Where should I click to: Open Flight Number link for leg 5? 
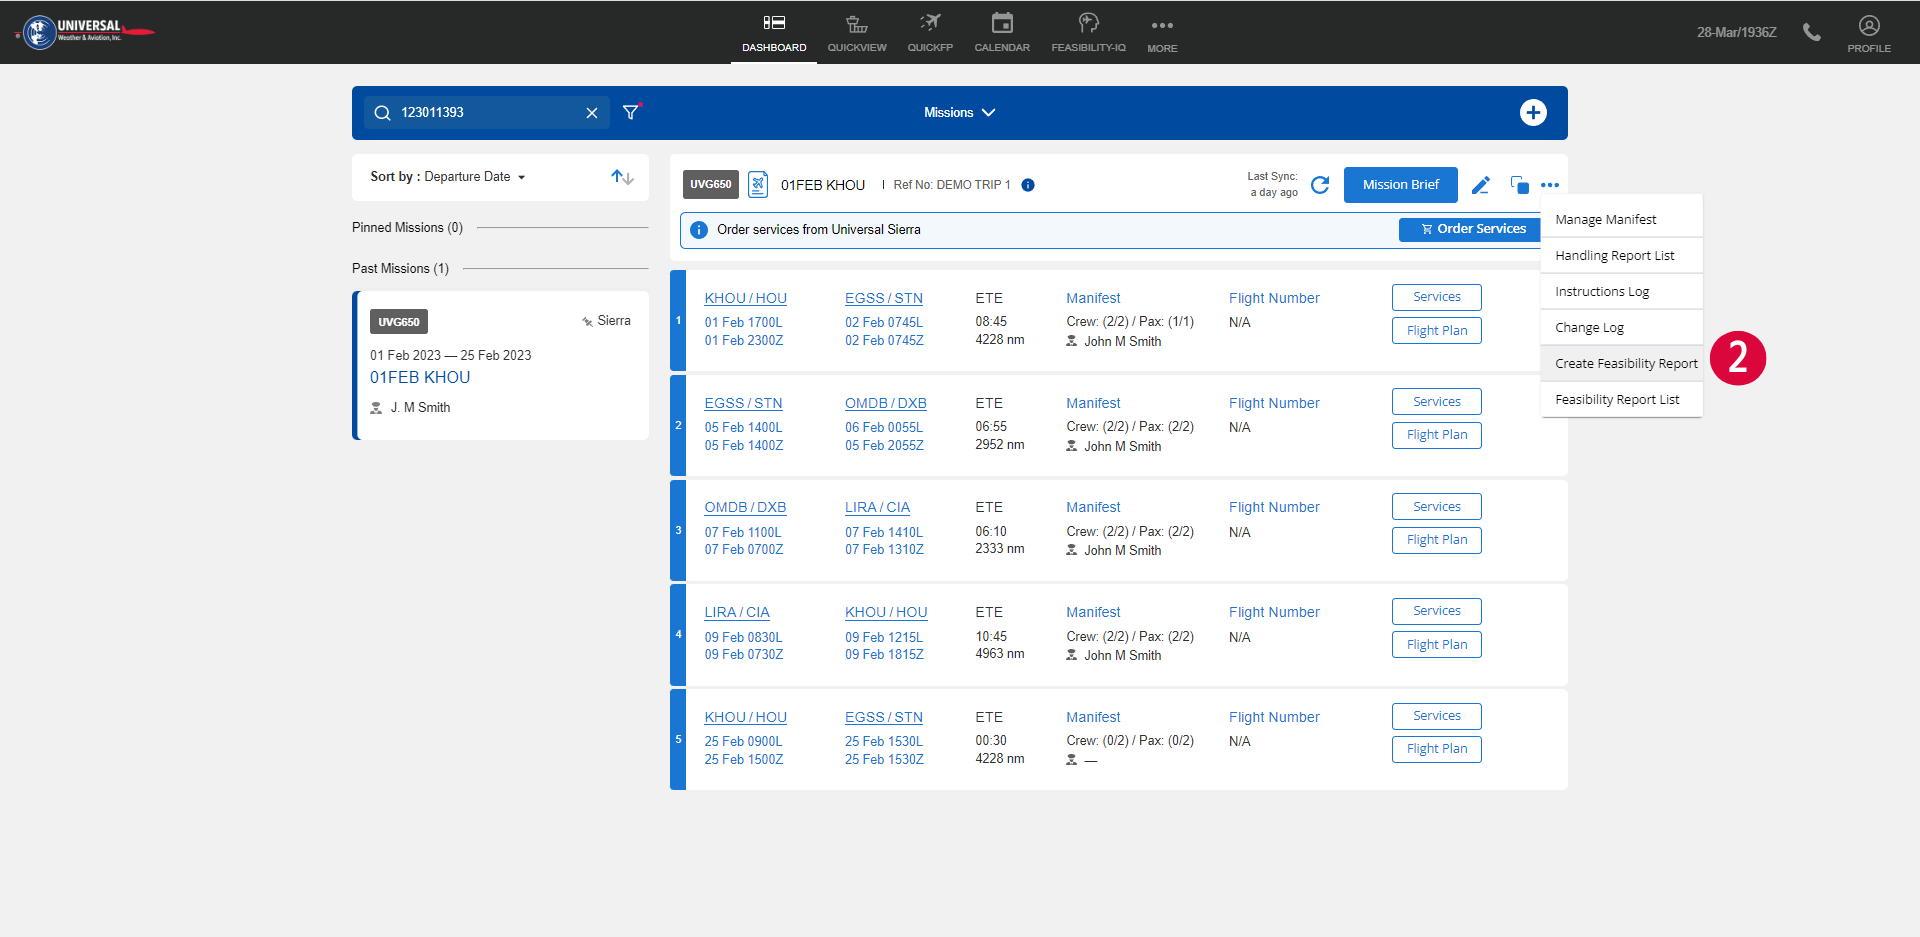[x=1274, y=717]
